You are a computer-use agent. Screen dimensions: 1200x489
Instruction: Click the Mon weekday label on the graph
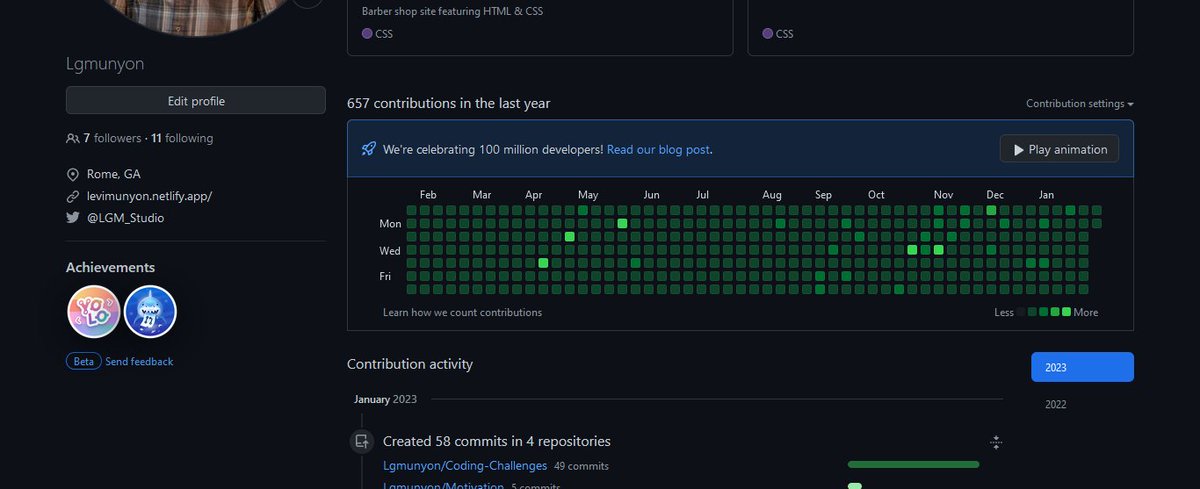[x=389, y=224]
